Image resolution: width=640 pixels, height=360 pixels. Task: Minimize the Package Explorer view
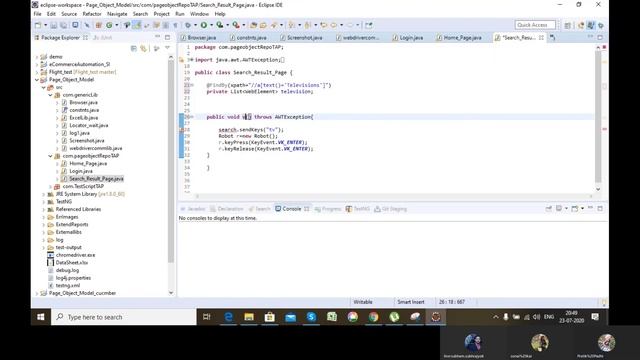158,37
